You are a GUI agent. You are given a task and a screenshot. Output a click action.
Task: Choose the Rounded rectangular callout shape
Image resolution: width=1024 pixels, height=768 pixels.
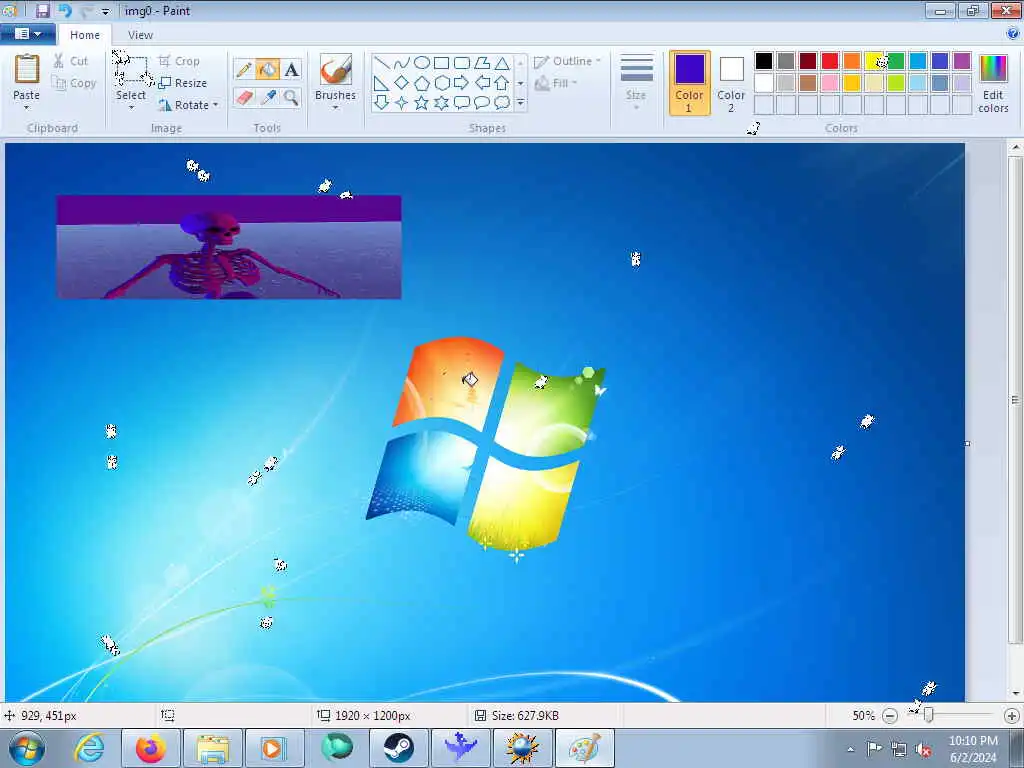pos(462,103)
